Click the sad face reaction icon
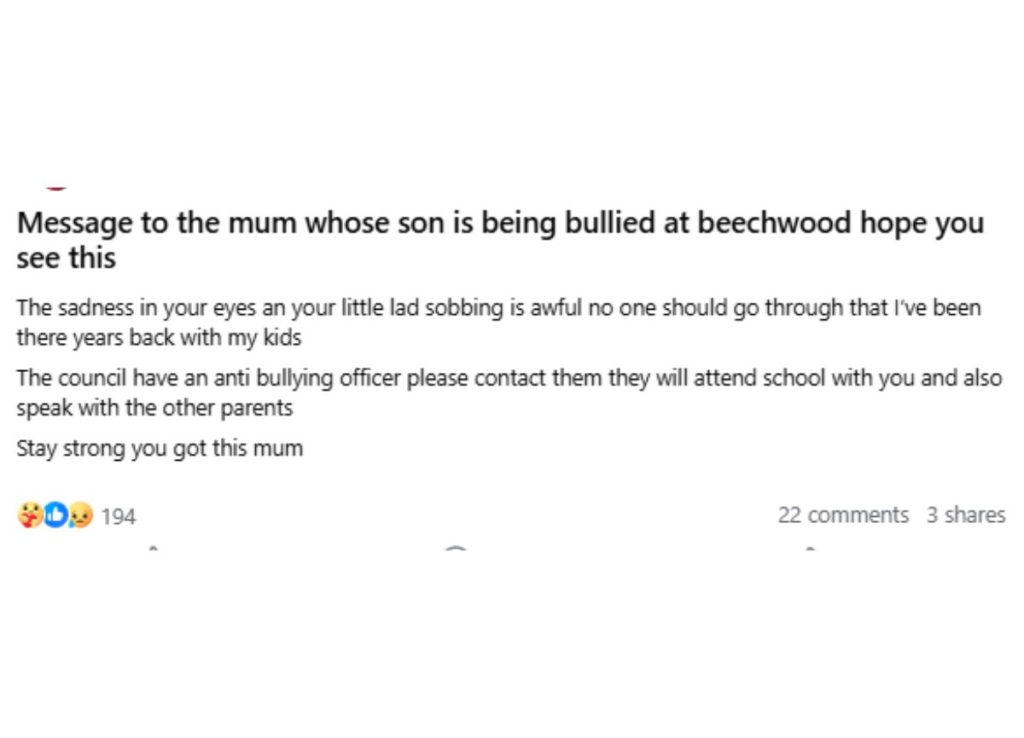1024x738 pixels. click(80, 515)
